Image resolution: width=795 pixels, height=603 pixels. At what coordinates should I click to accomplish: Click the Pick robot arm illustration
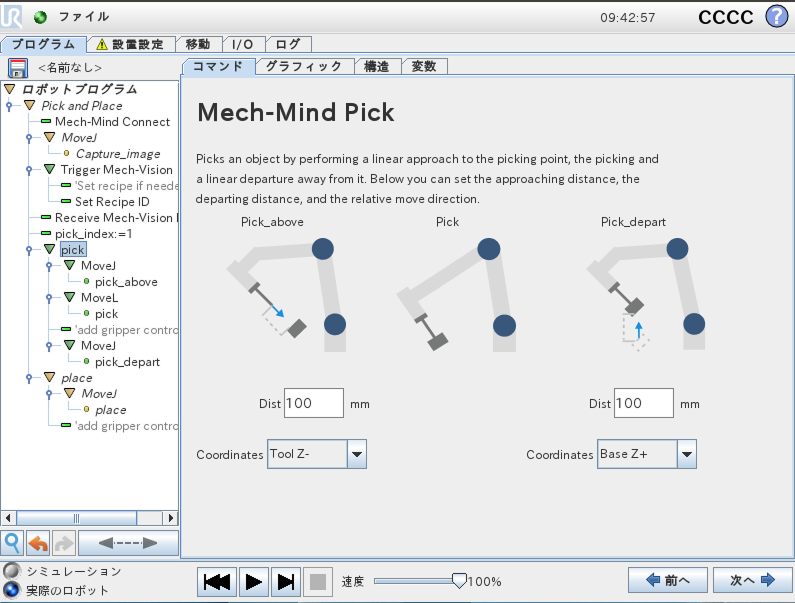pyautogui.click(x=456, y=294)
